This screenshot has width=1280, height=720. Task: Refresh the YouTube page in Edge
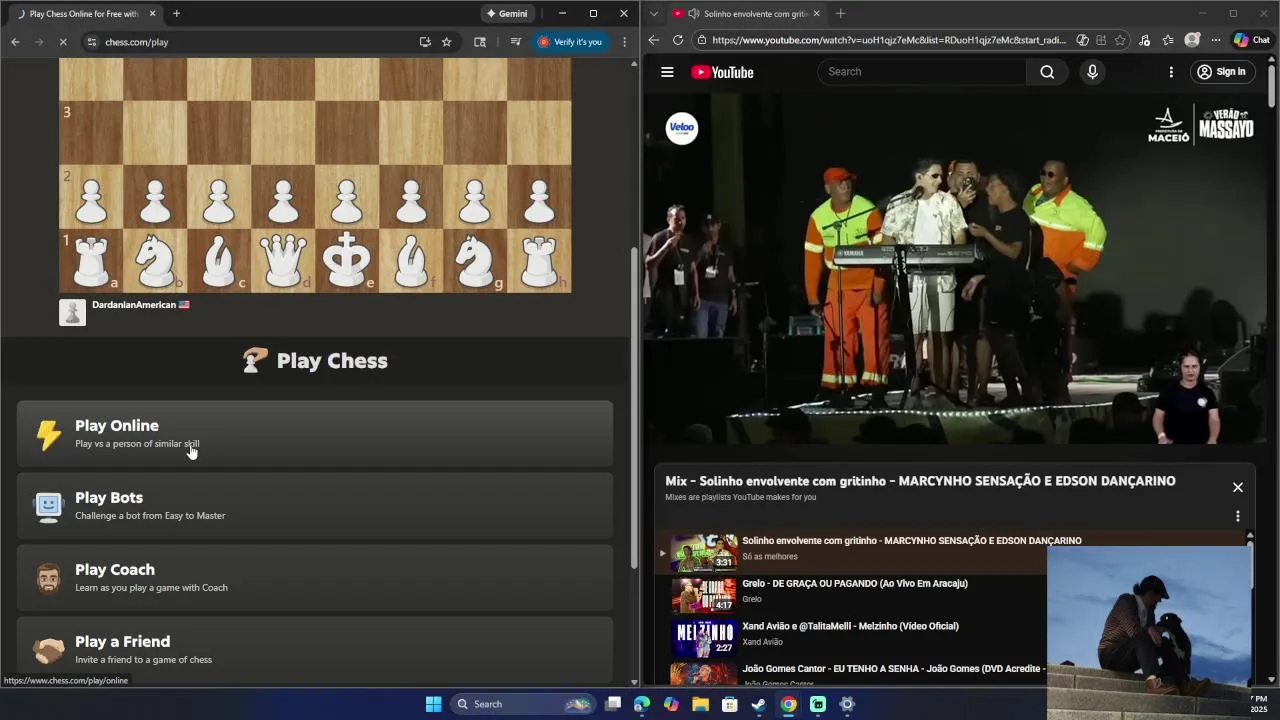pyautogui.click(x=678, y=40)
